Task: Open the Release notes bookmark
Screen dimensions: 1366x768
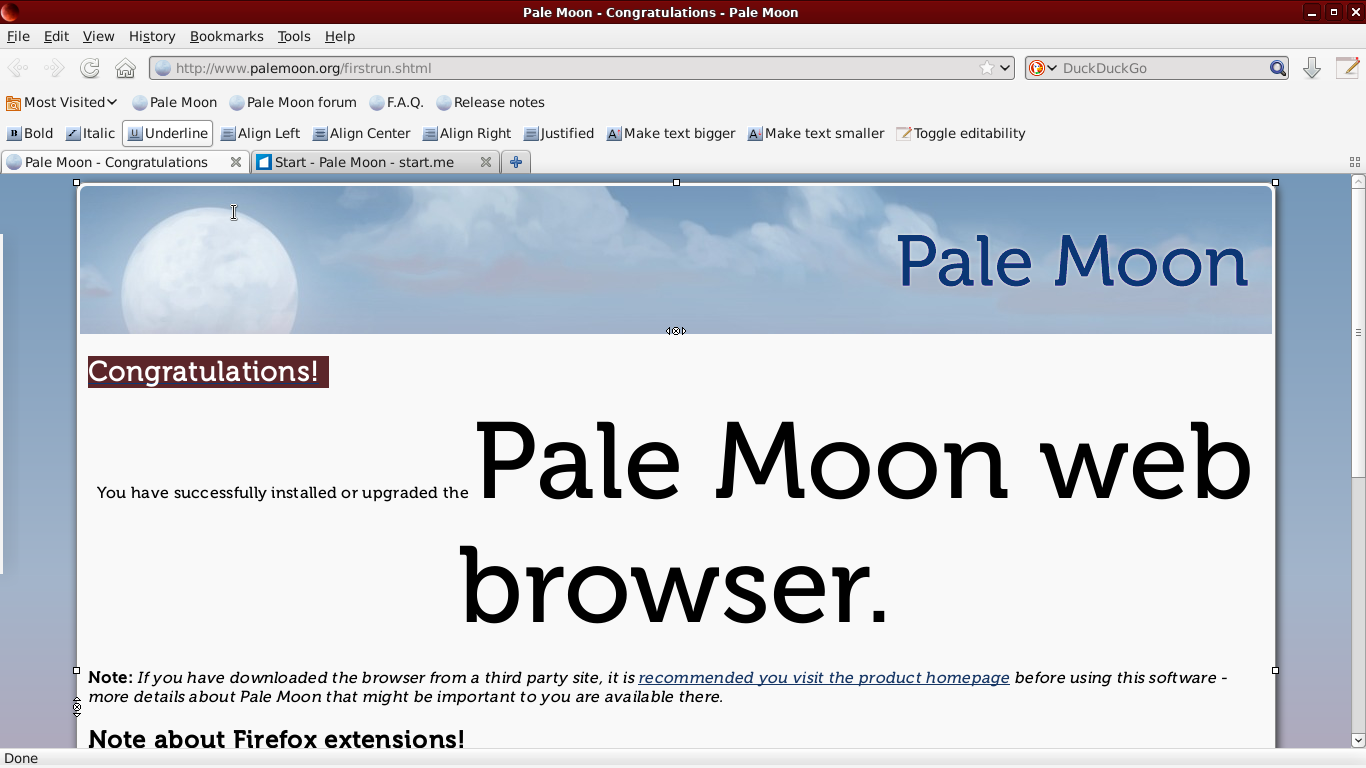Action: 491,102
